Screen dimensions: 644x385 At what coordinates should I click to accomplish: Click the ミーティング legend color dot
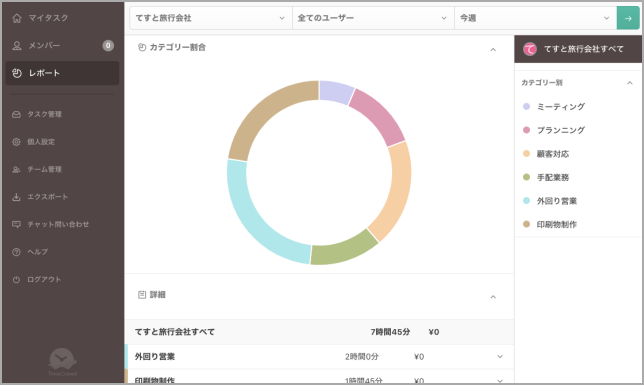tap(527, 106)
